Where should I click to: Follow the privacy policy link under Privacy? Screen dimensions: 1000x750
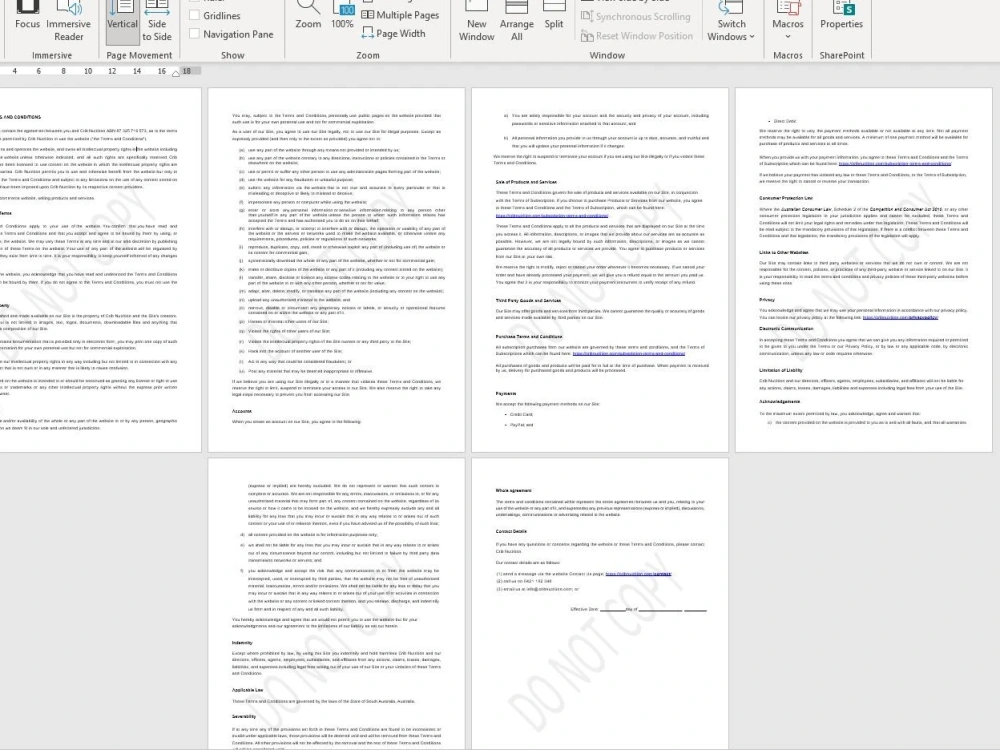click(x=900, y=317)
